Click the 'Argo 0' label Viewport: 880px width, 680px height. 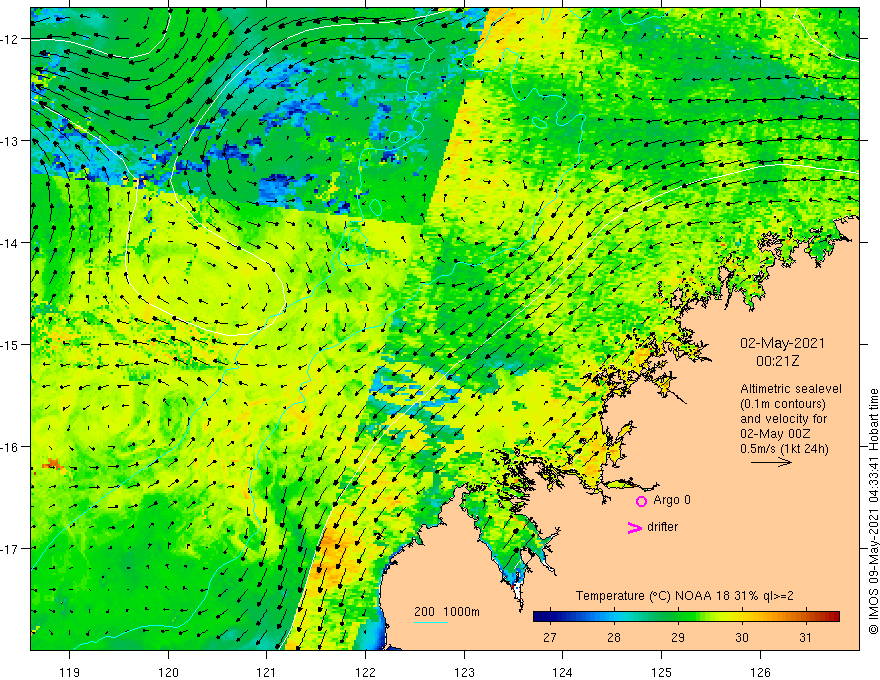point(672,500)
